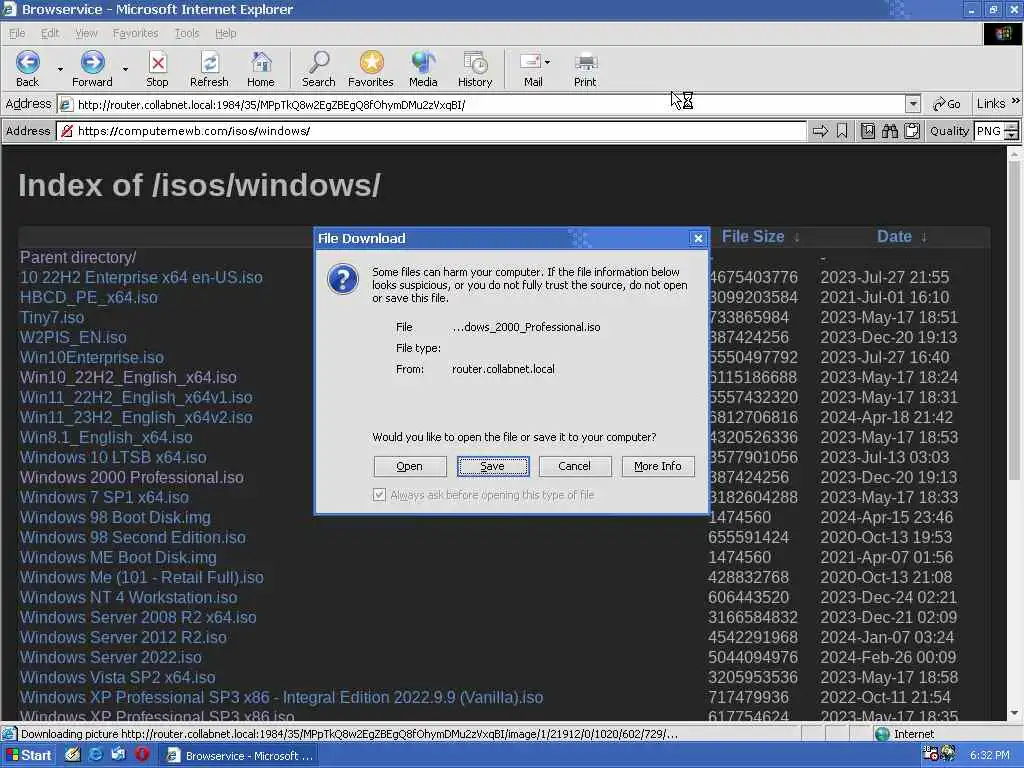Open the Tools menu
1024x768 pixels.
[x=187, y=33]
